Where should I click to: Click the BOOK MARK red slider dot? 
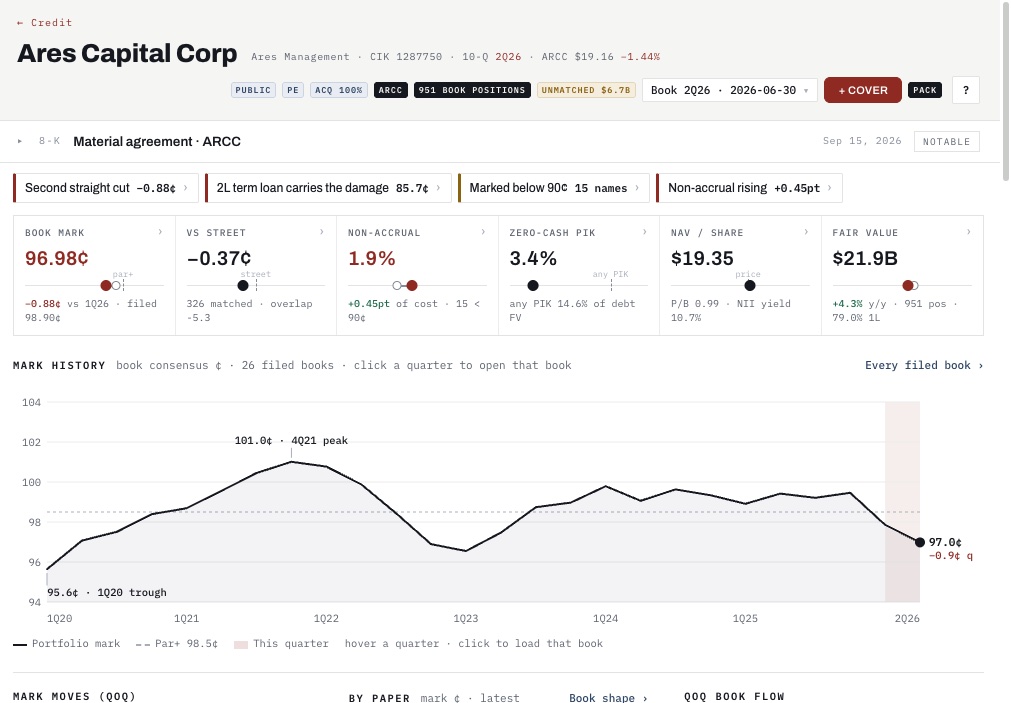[x=106, y=286]
